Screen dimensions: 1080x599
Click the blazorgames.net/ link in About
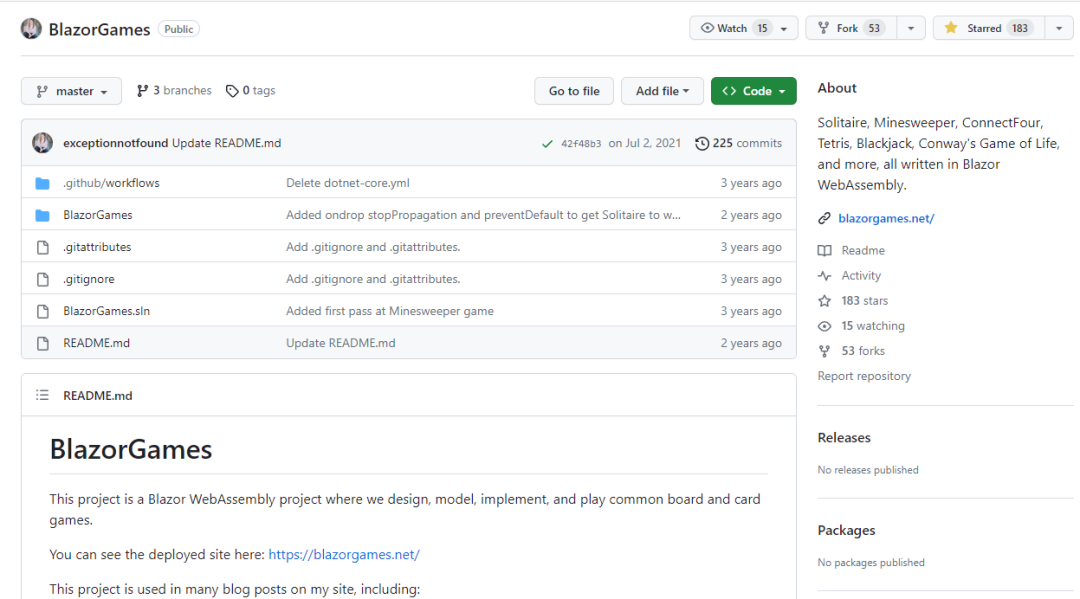(886, 218)
